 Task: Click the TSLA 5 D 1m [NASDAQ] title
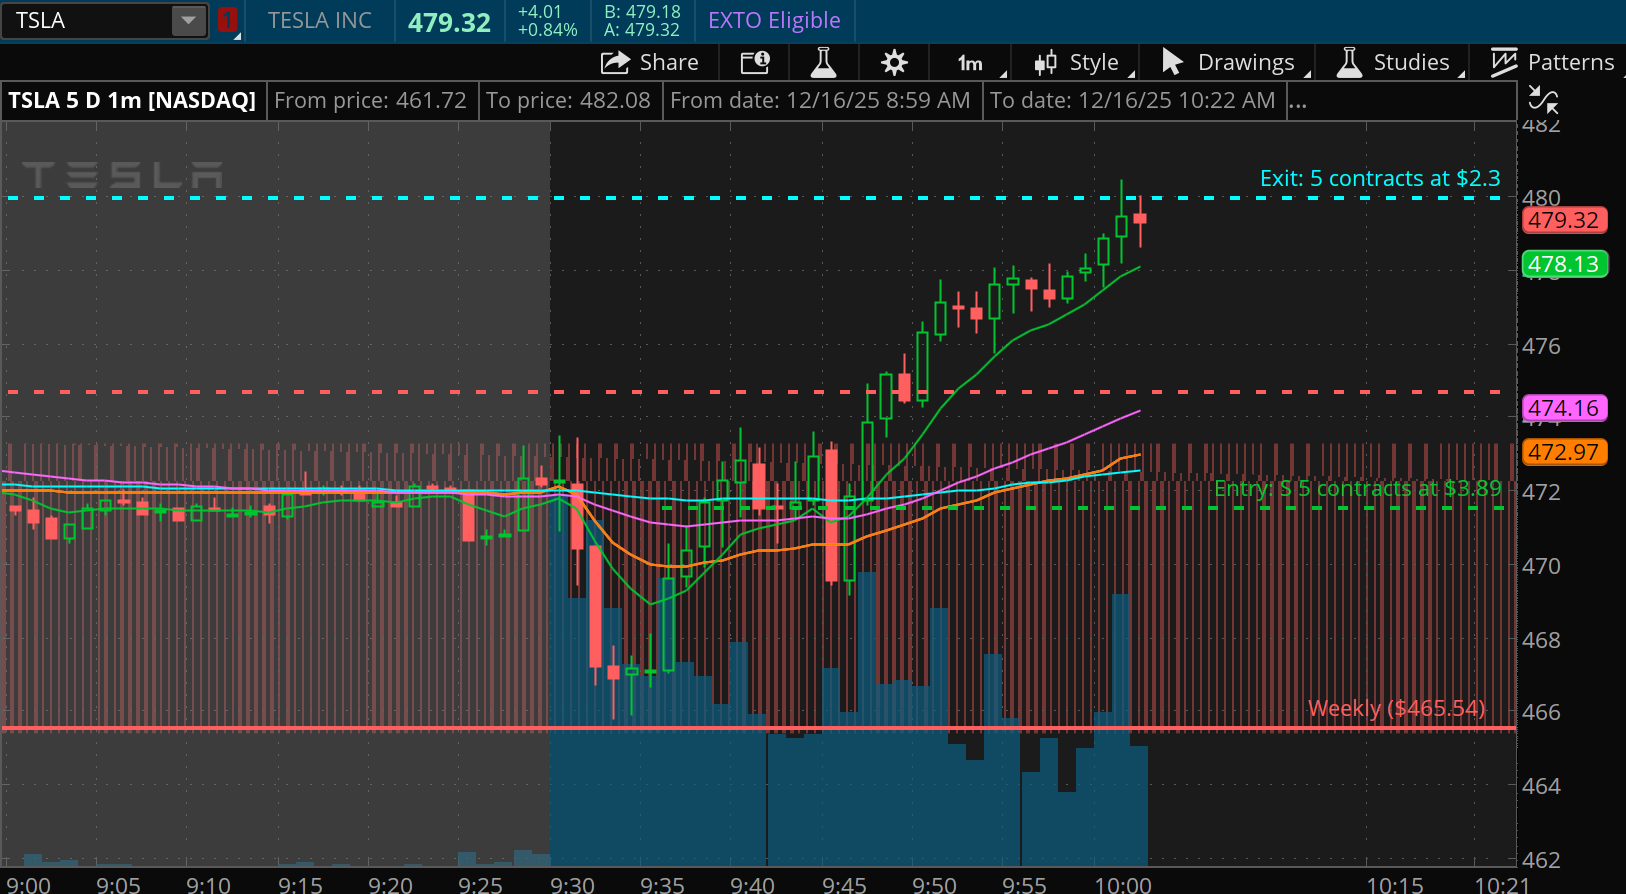click(x=132, y=101)
